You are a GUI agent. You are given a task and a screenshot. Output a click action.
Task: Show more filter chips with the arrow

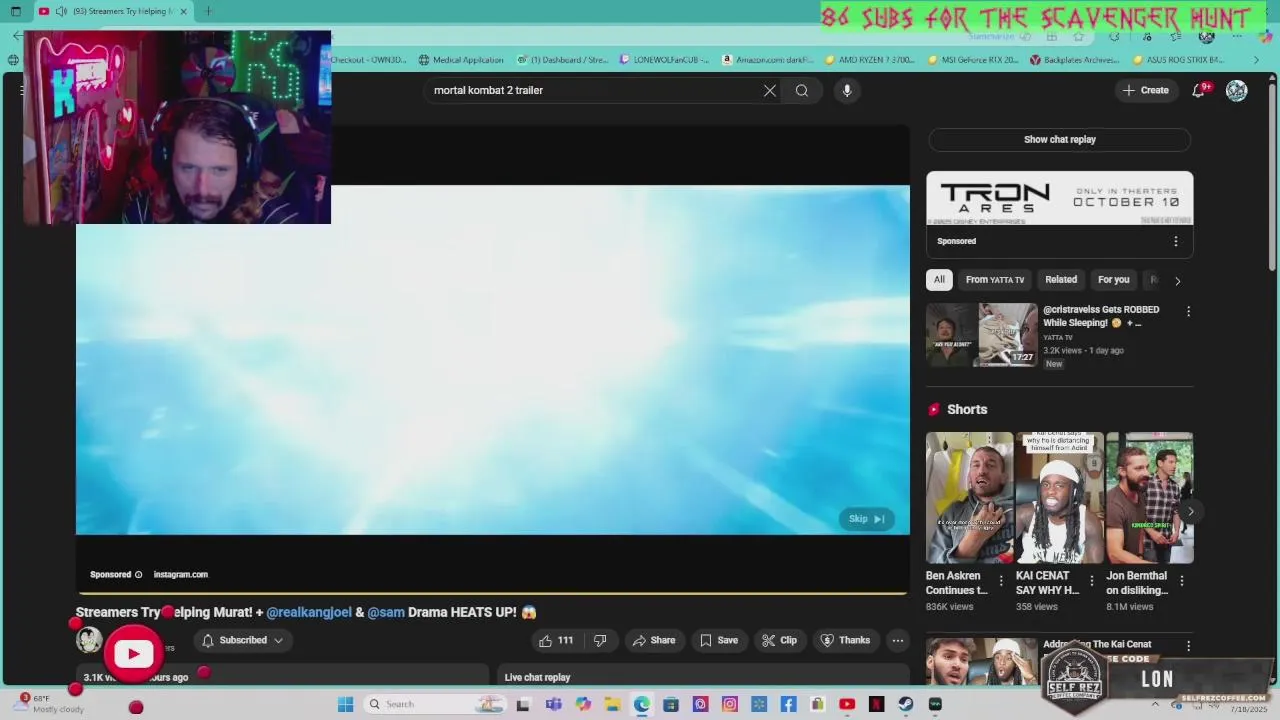1177,281
